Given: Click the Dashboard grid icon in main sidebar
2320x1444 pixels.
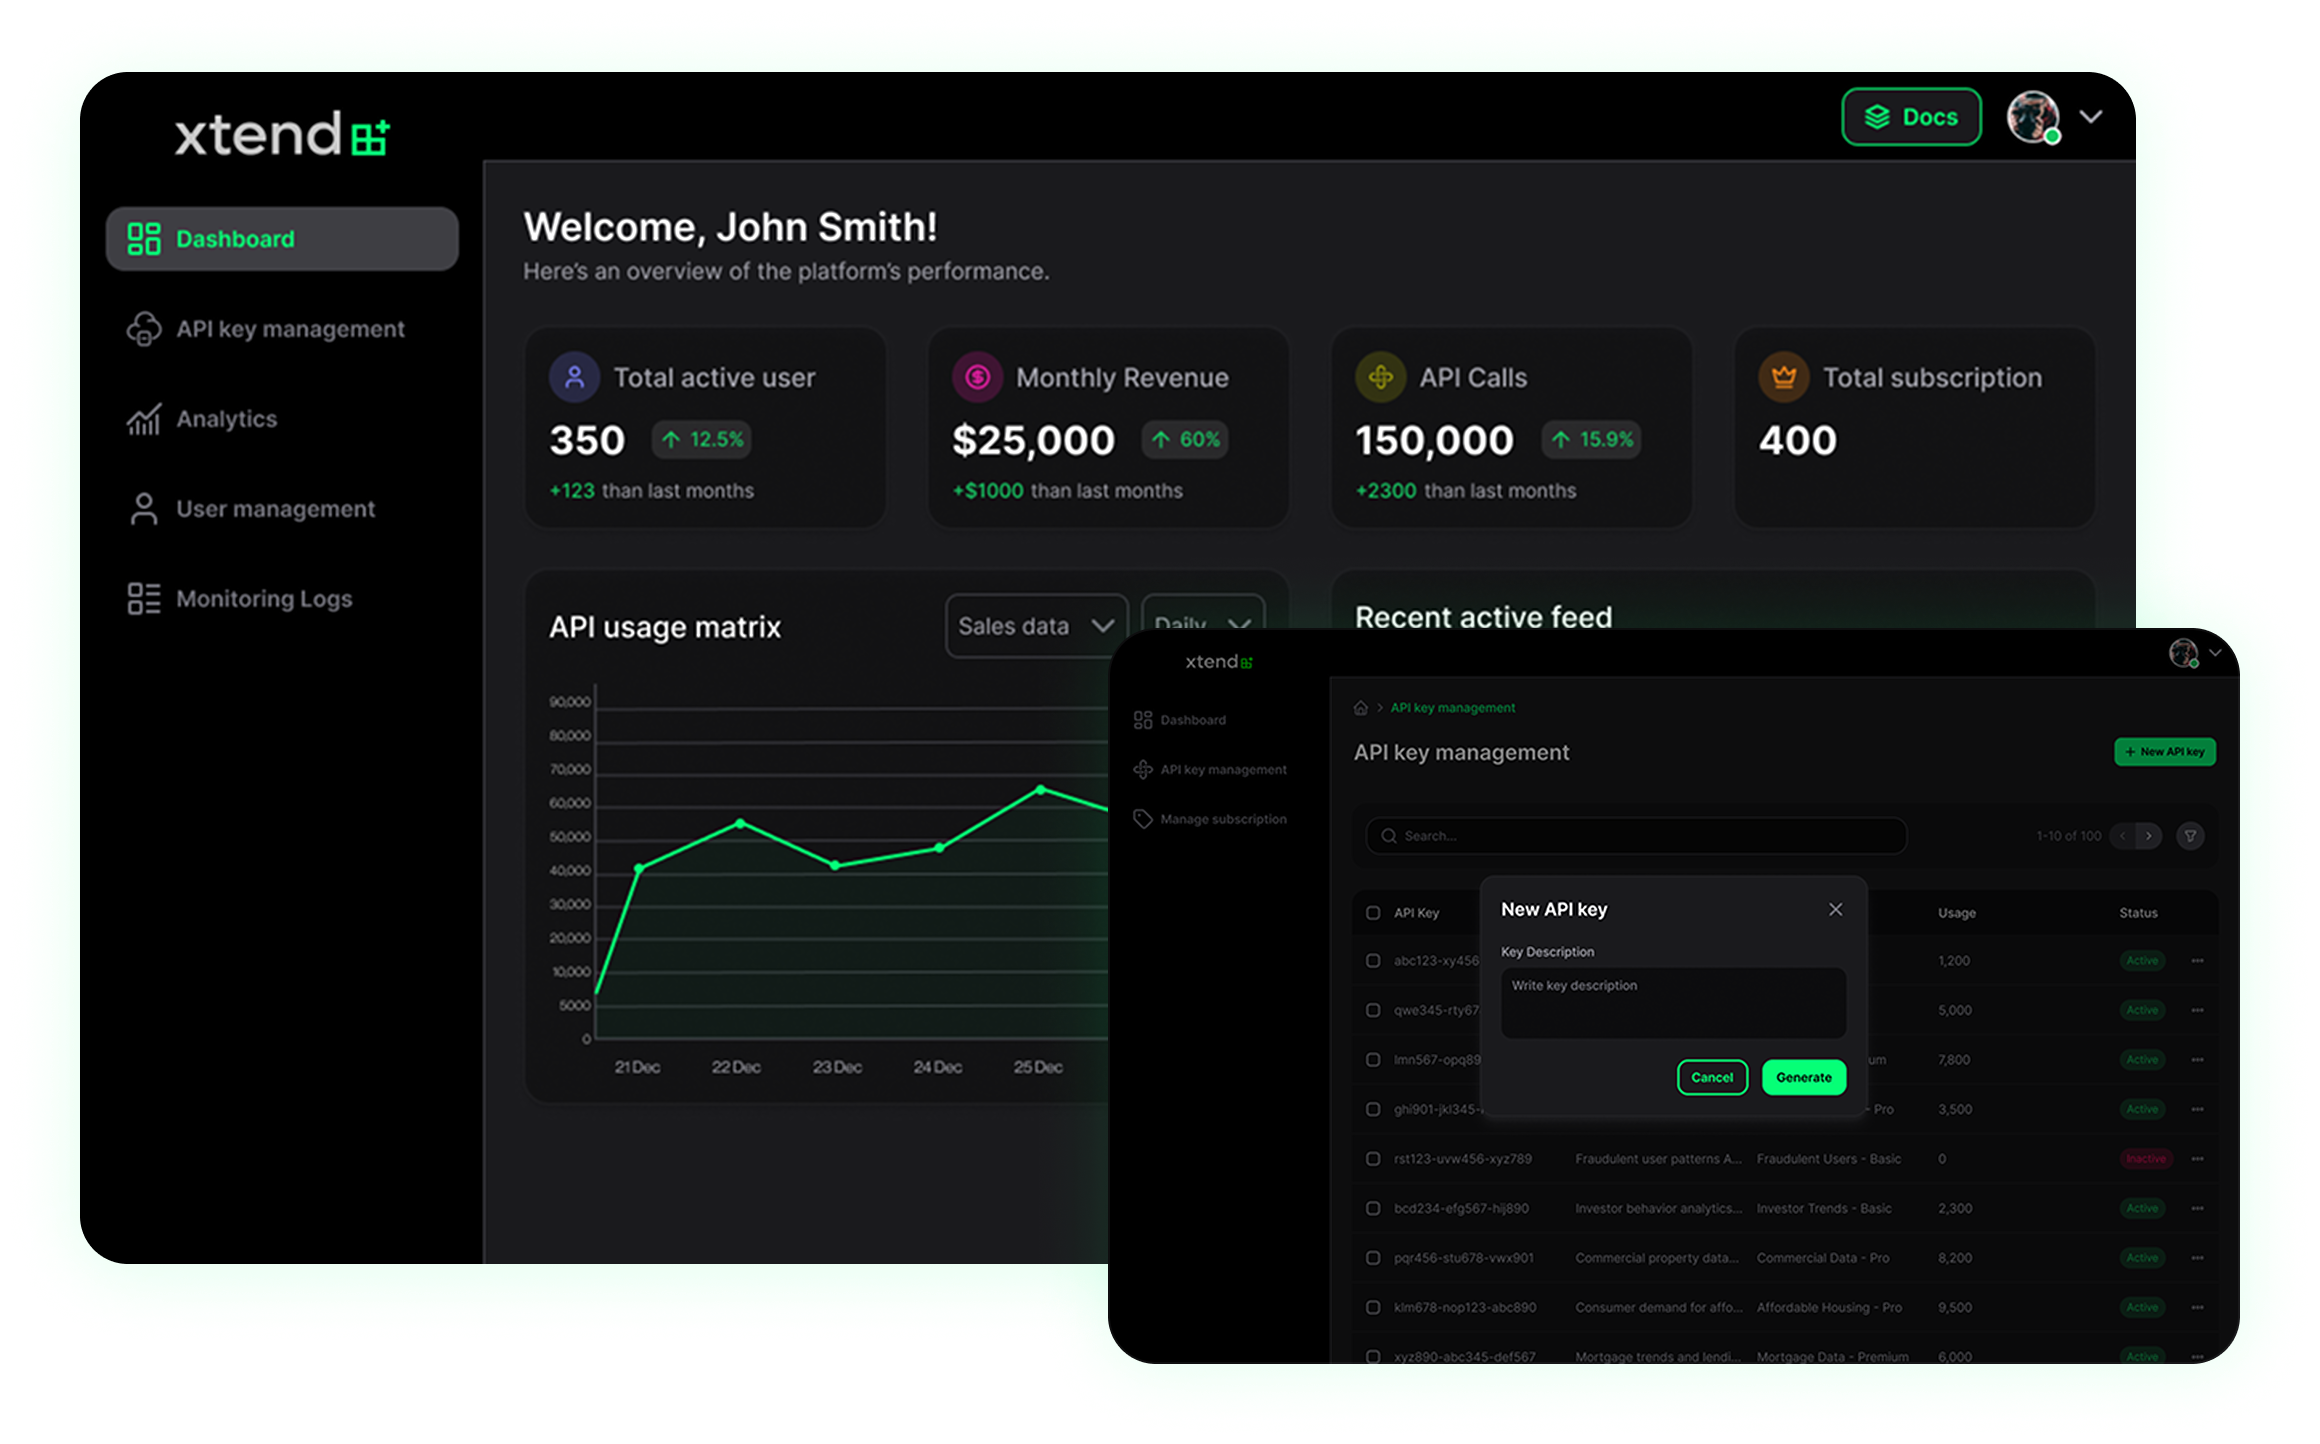Looking at the screenshot, I should (144, 239).
